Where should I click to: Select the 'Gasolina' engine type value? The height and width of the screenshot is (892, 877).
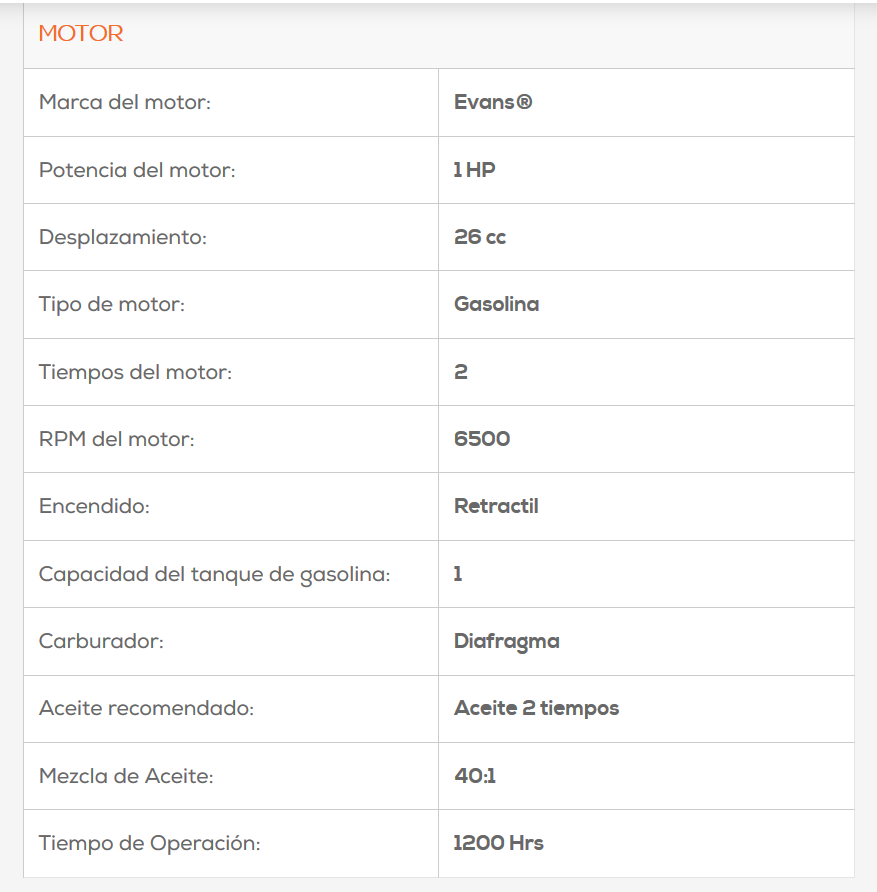click(x=496, y=304)
